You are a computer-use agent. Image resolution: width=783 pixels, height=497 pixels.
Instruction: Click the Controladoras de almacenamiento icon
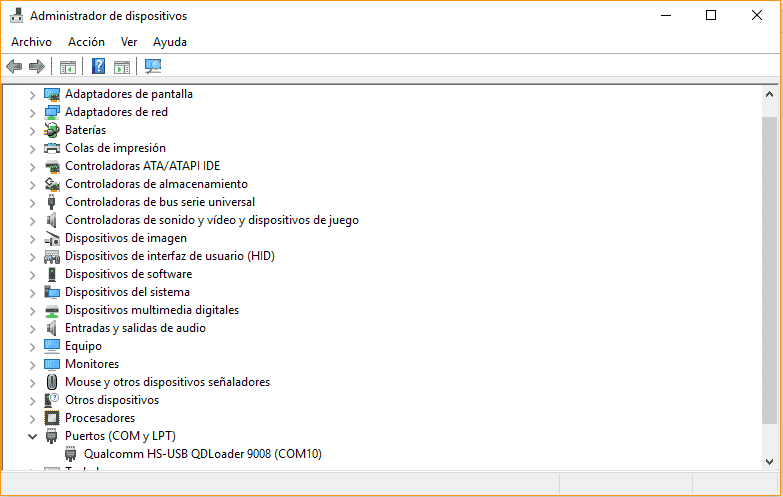52,184
